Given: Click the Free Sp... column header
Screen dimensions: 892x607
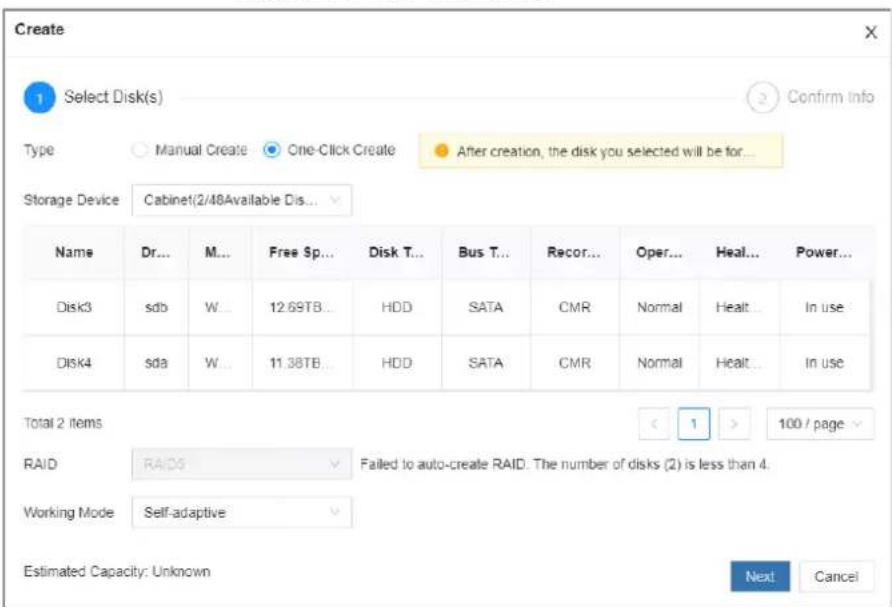Looking at the screenshot, I should click(302, 252).
